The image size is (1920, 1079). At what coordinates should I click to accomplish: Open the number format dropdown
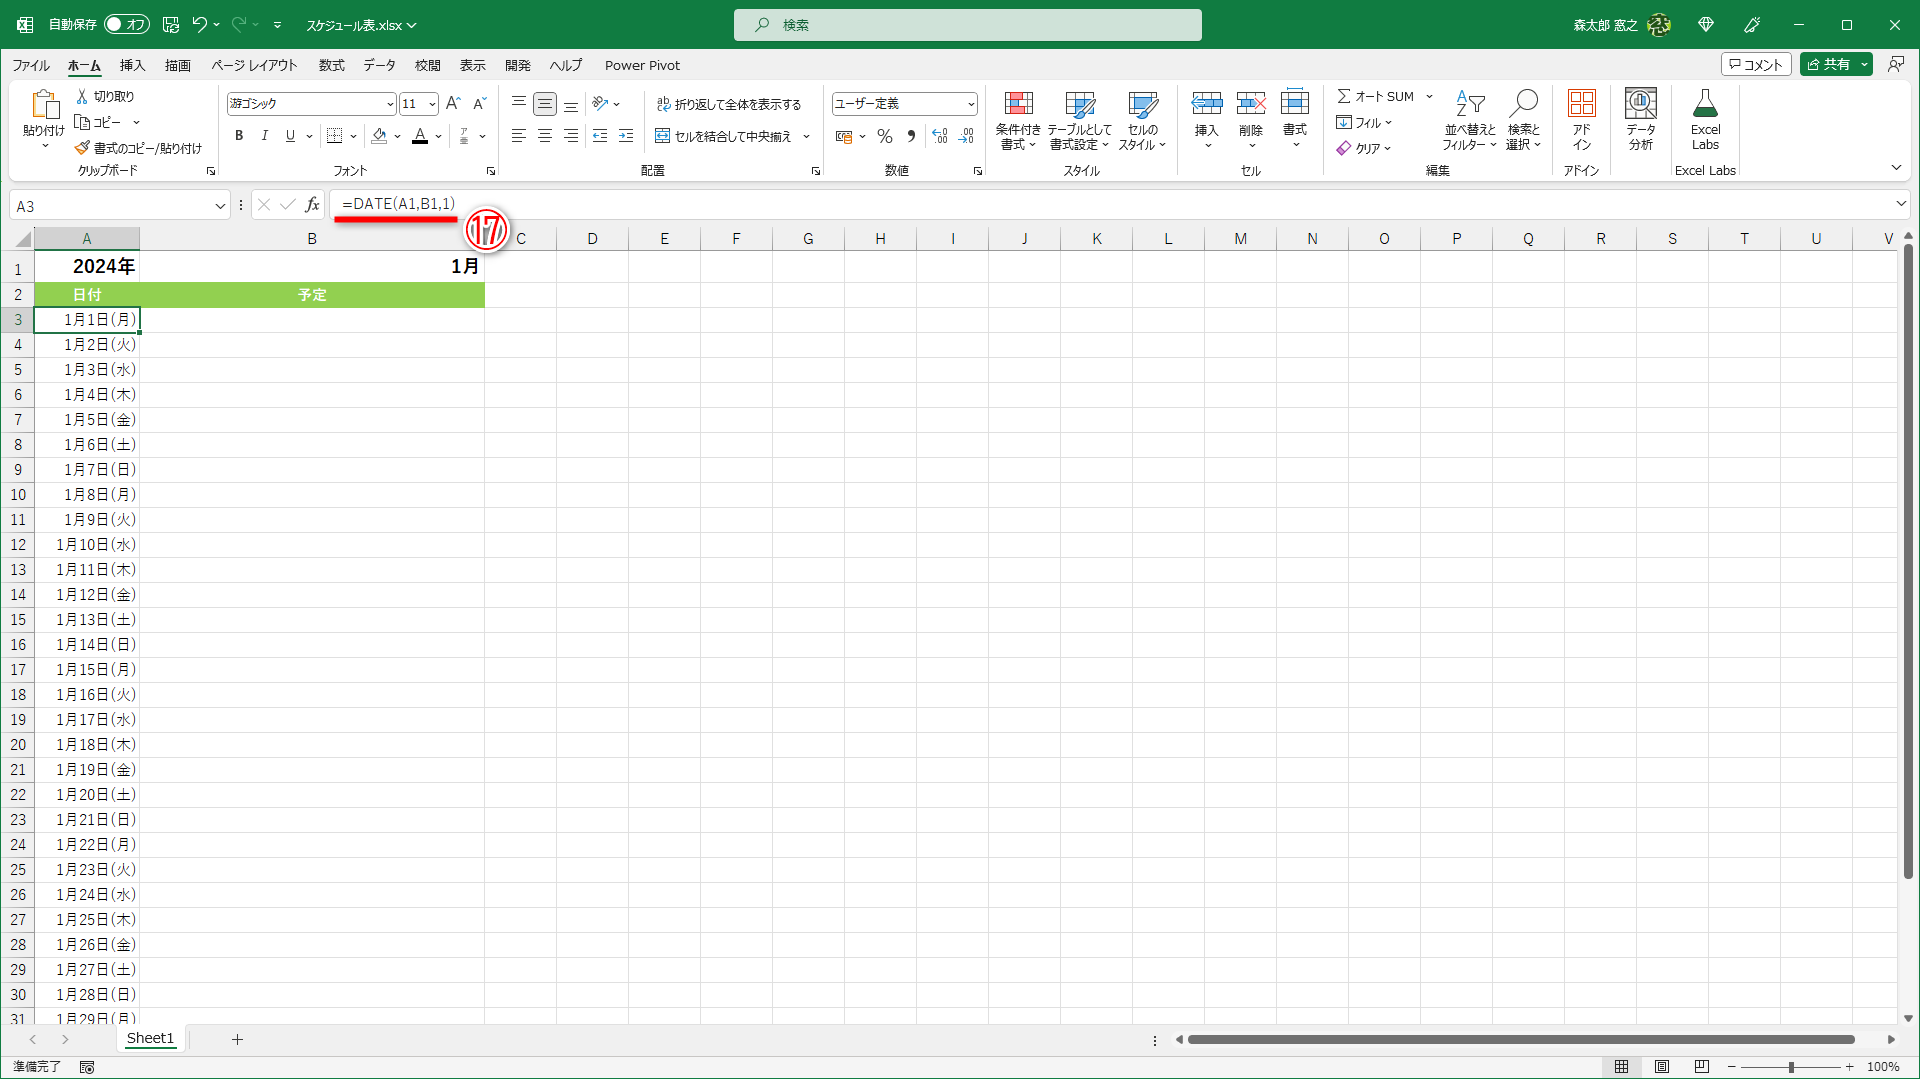[x=970, y=104]
